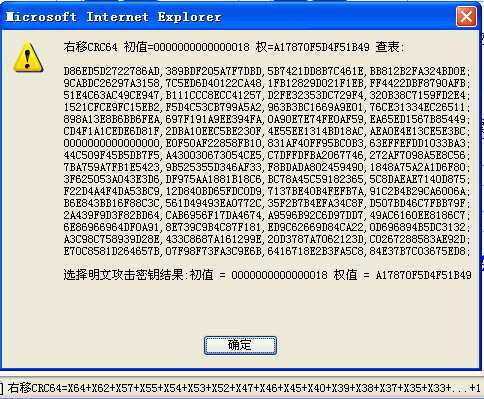Image resolution: width=484 pixels, height=399 pixels.
Task: Click the Microsoft Internet Explorer title text
Action: [114, 17]
